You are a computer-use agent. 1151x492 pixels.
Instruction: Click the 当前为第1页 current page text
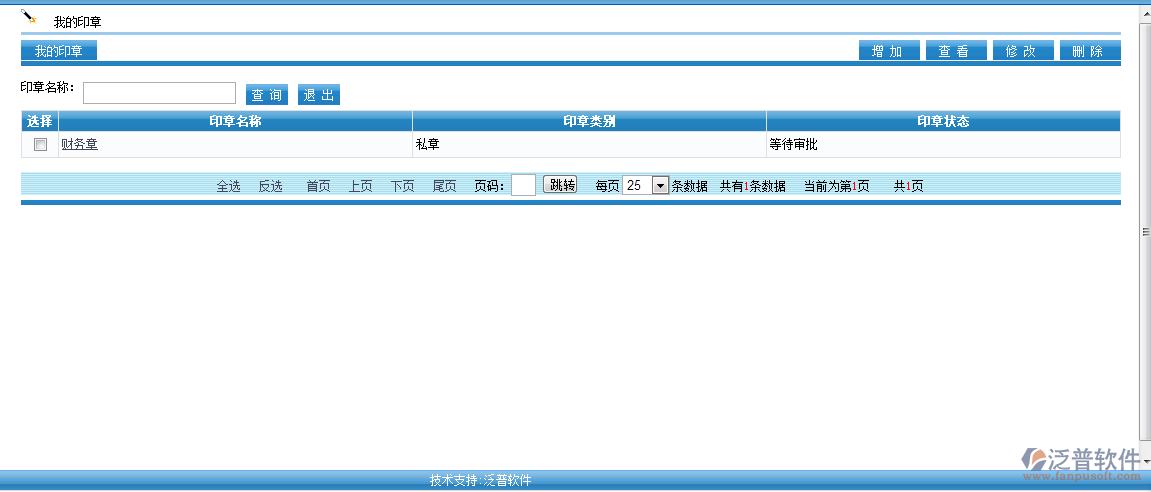(837, 187)
